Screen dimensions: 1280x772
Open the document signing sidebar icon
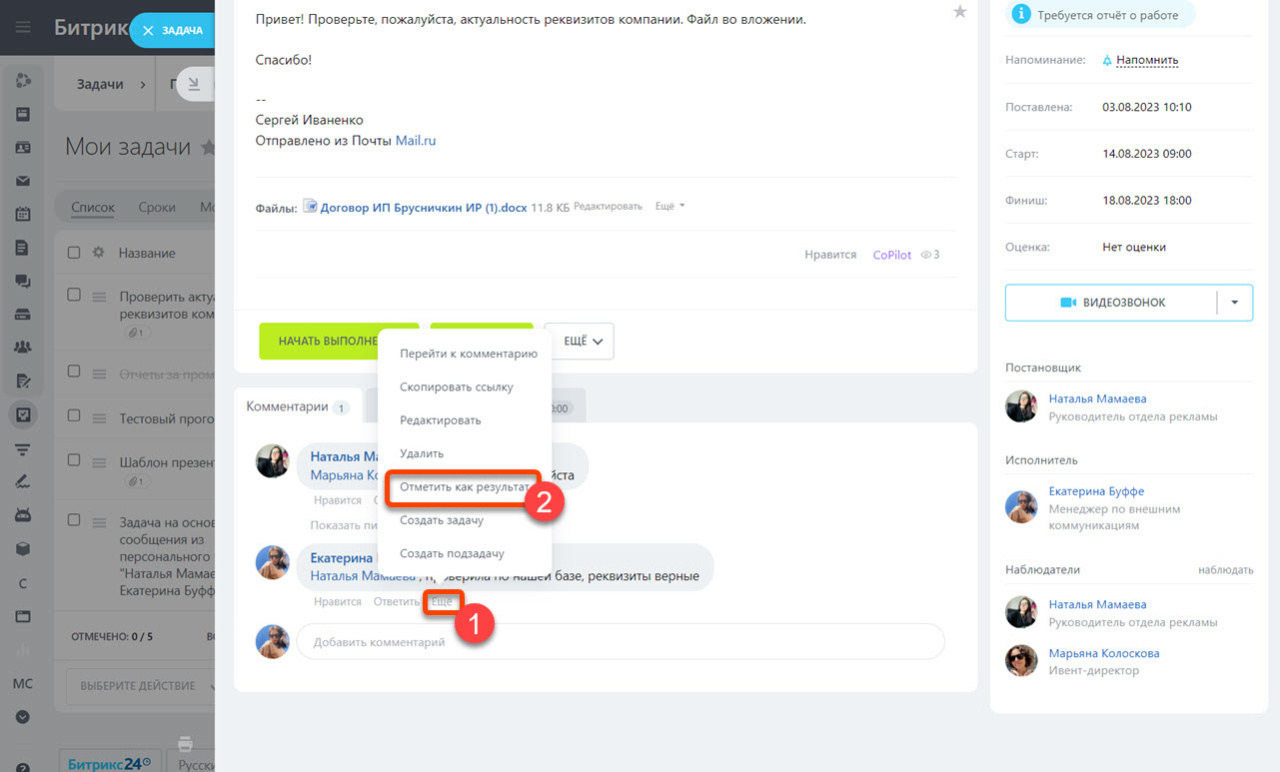(x=22, y=381)
